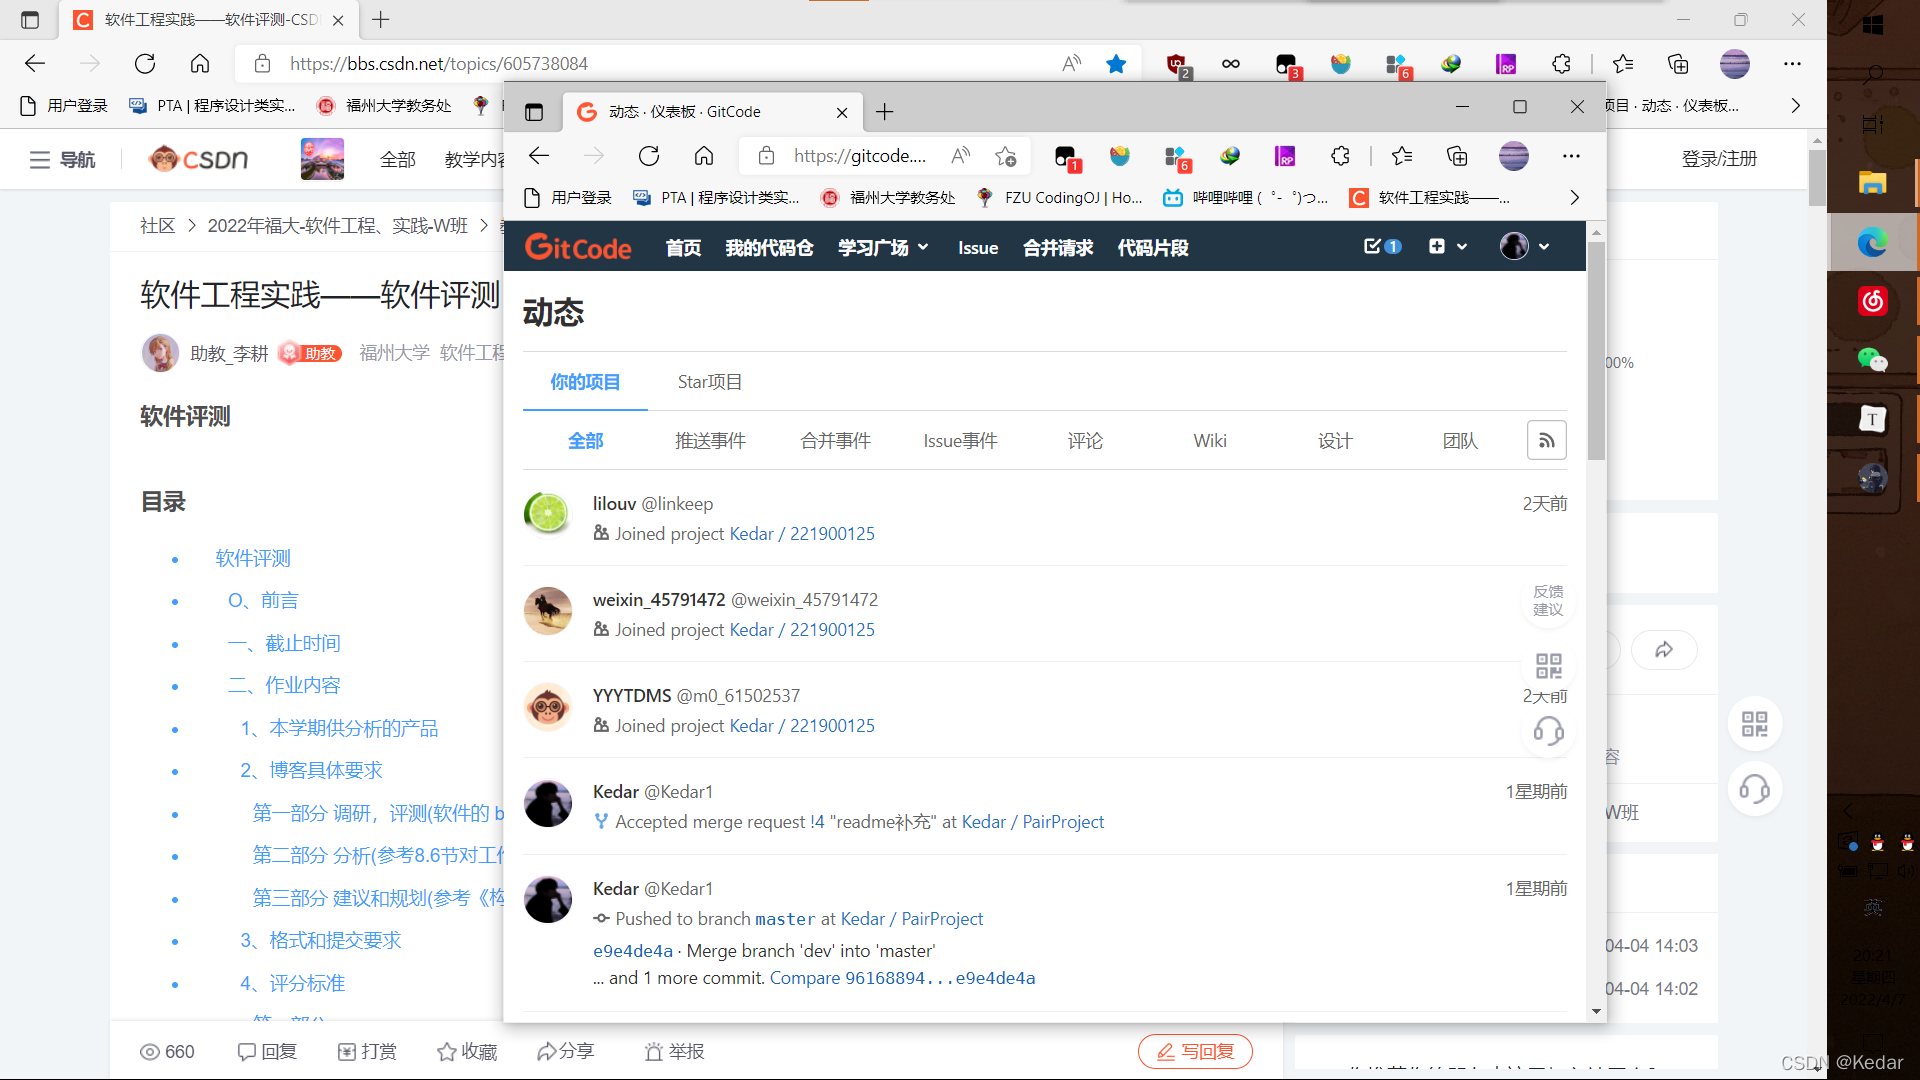
Task: Open the GitCode to-do checklist icon
Action: 1373,246
